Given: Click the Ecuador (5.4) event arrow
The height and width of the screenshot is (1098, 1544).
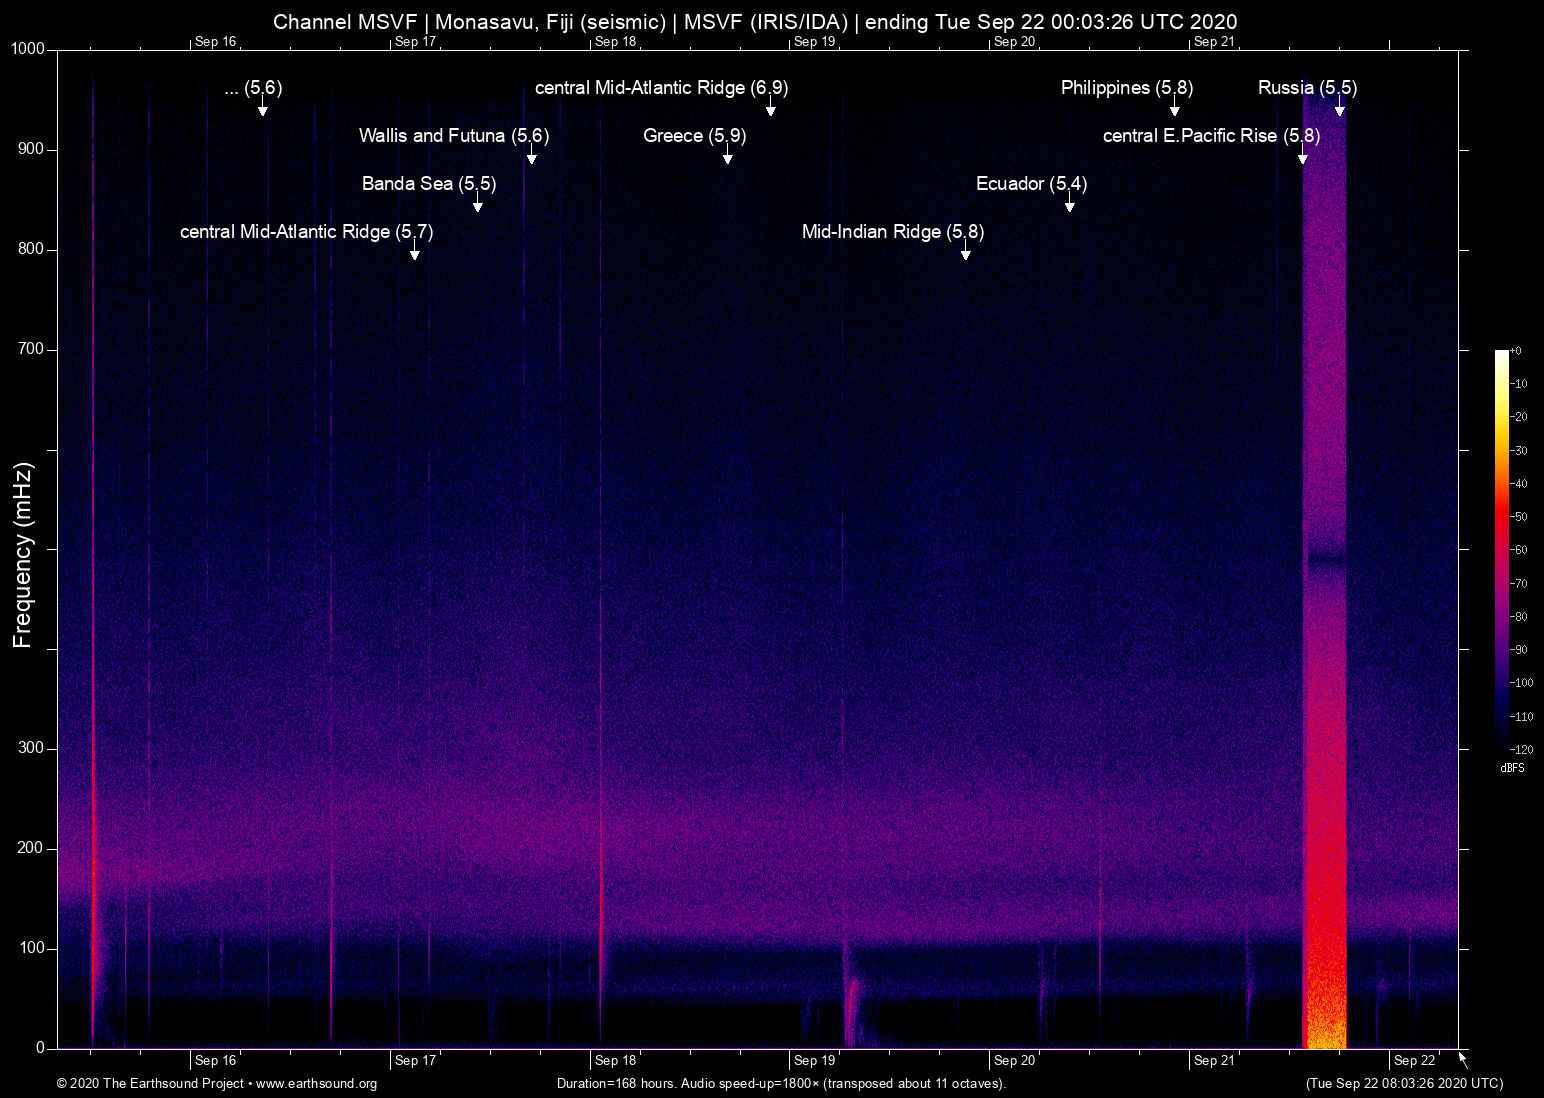Looking at the screenshot, I should 1070,205.
